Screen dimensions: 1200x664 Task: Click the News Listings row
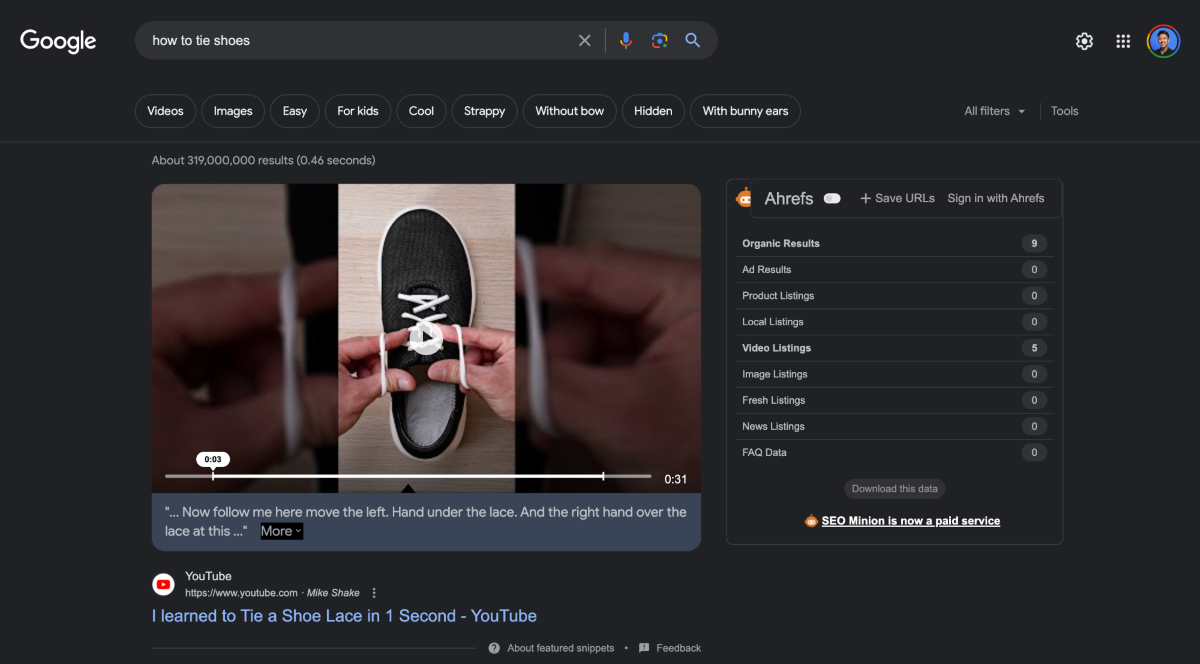click(894, 426)
